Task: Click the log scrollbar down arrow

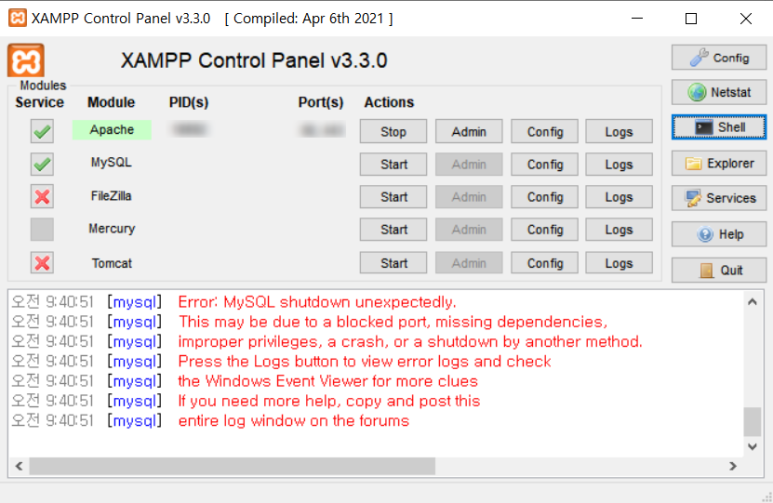Action: [752, 446]
